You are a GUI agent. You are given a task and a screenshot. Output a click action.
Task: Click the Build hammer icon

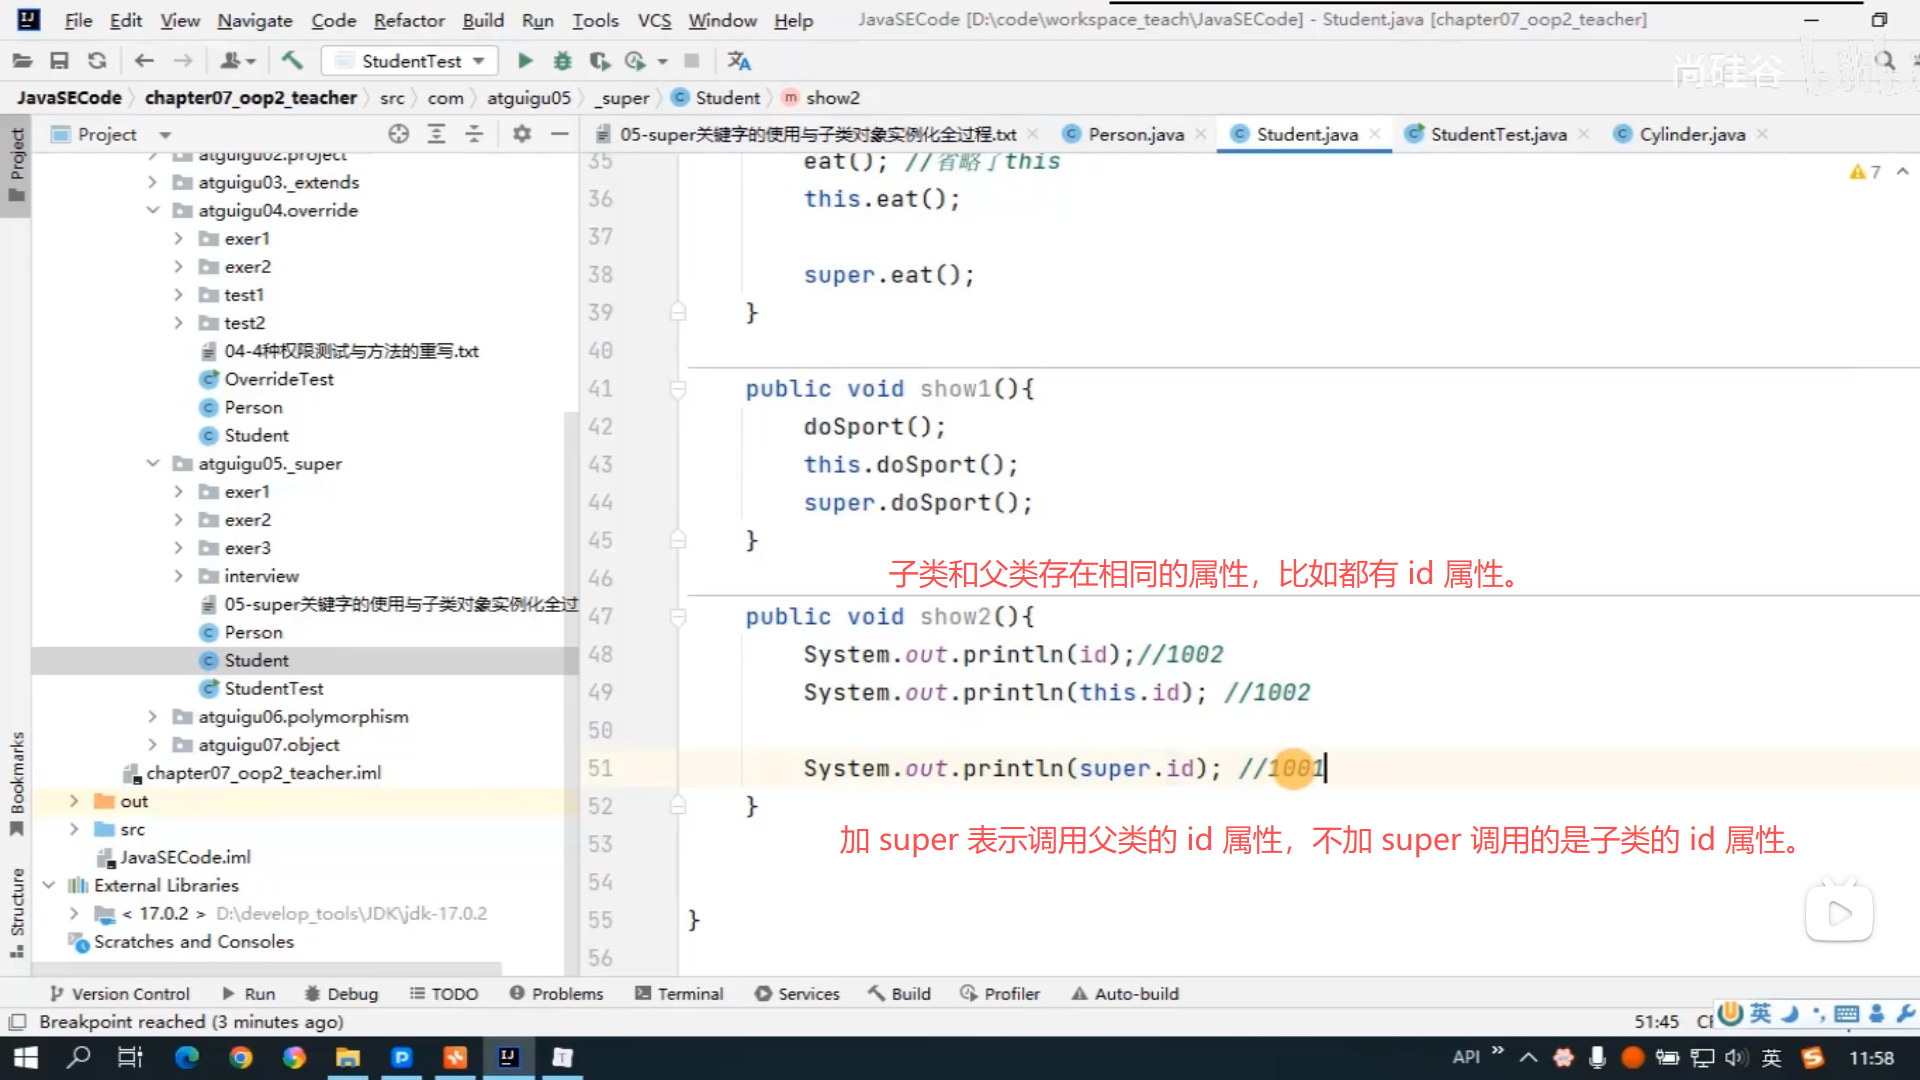point(292,61)
